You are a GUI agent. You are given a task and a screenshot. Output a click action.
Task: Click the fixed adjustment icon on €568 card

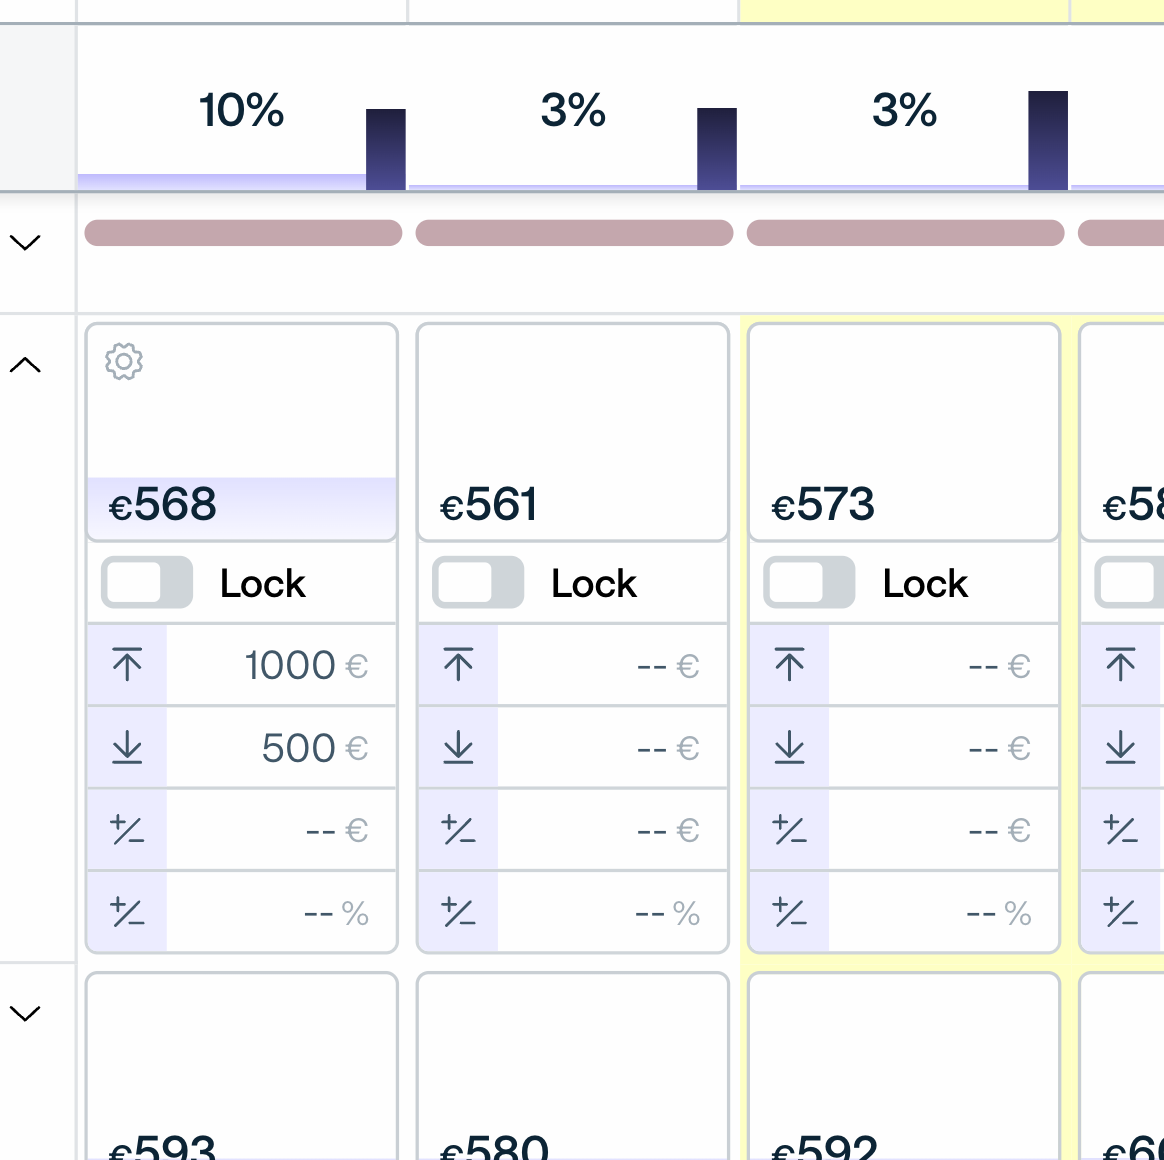[x=126, y=829]
